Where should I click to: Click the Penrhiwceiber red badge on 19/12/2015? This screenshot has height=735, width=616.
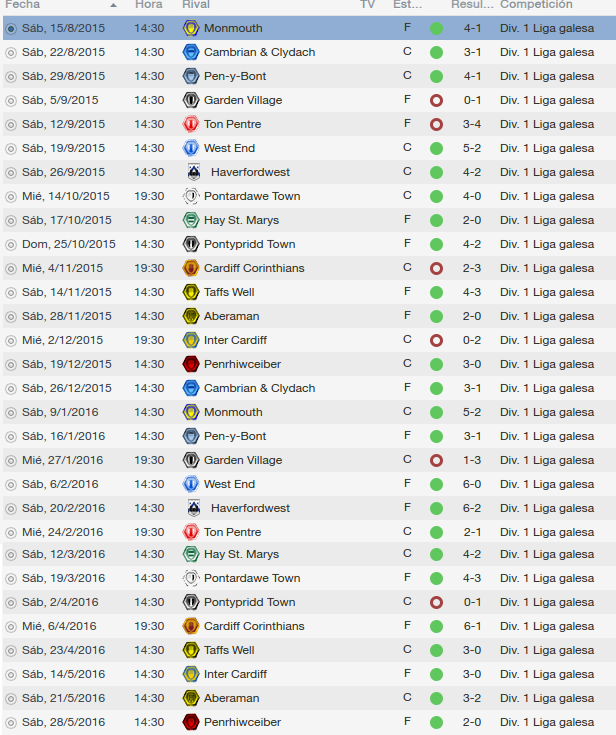tap(191, 364)
